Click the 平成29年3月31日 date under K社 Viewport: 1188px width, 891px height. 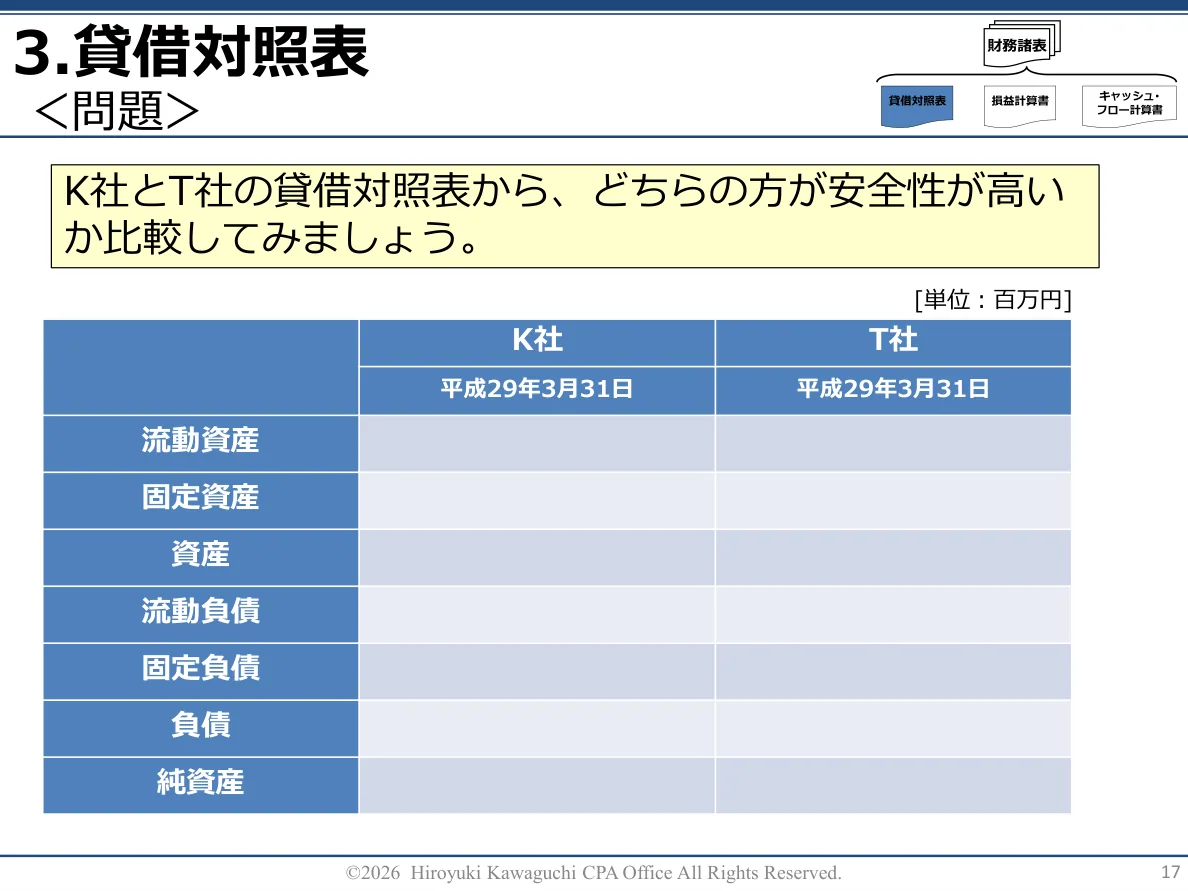(x=537, y=391)
